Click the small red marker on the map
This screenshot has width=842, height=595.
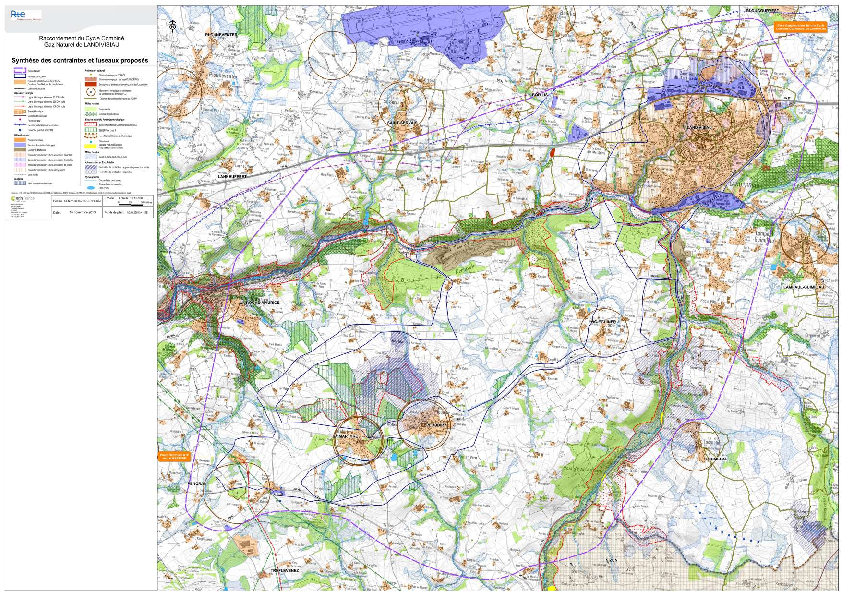tap(550, 152)
